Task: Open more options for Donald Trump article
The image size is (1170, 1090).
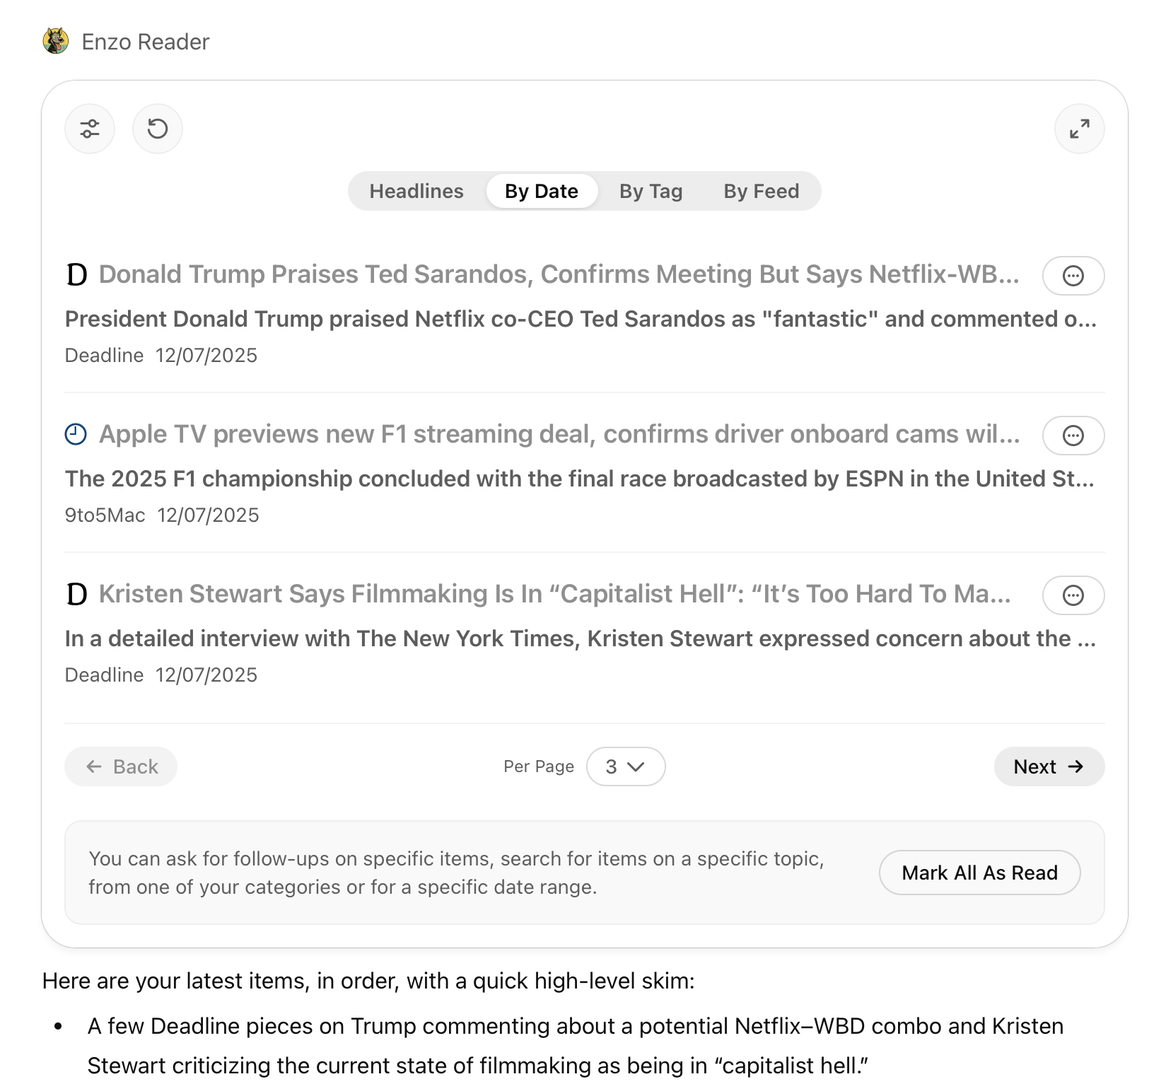Action: [x=1073, y=276]
